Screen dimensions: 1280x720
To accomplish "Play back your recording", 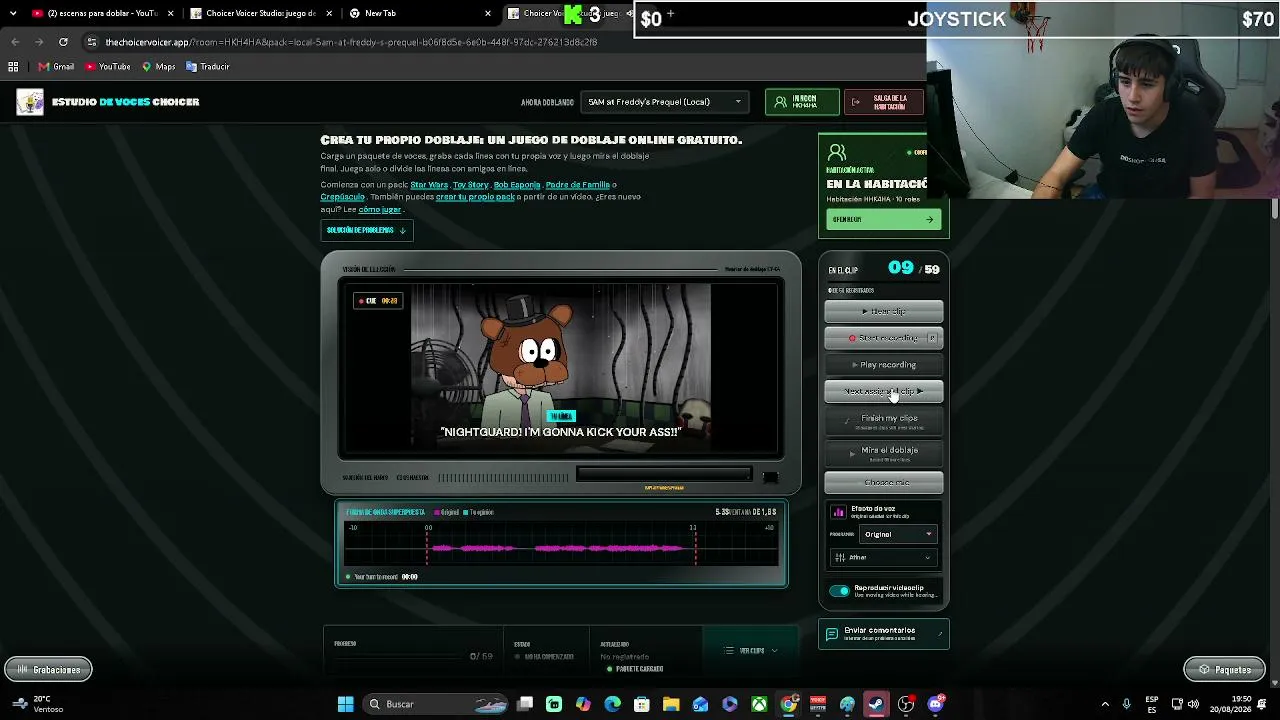I will coord(883,365).
